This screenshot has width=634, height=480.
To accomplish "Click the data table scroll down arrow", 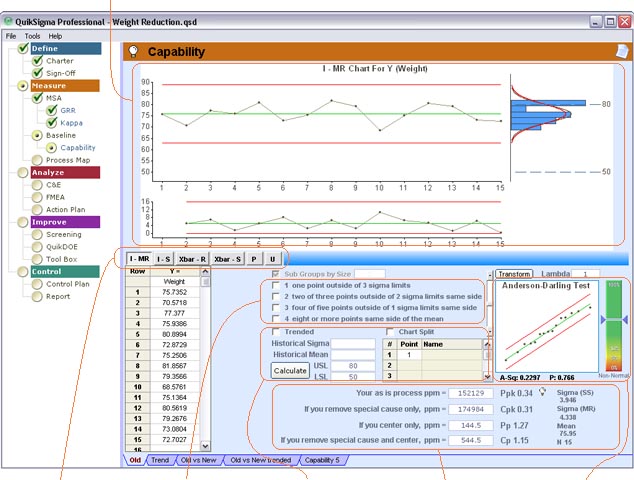I will click(205, 446).
